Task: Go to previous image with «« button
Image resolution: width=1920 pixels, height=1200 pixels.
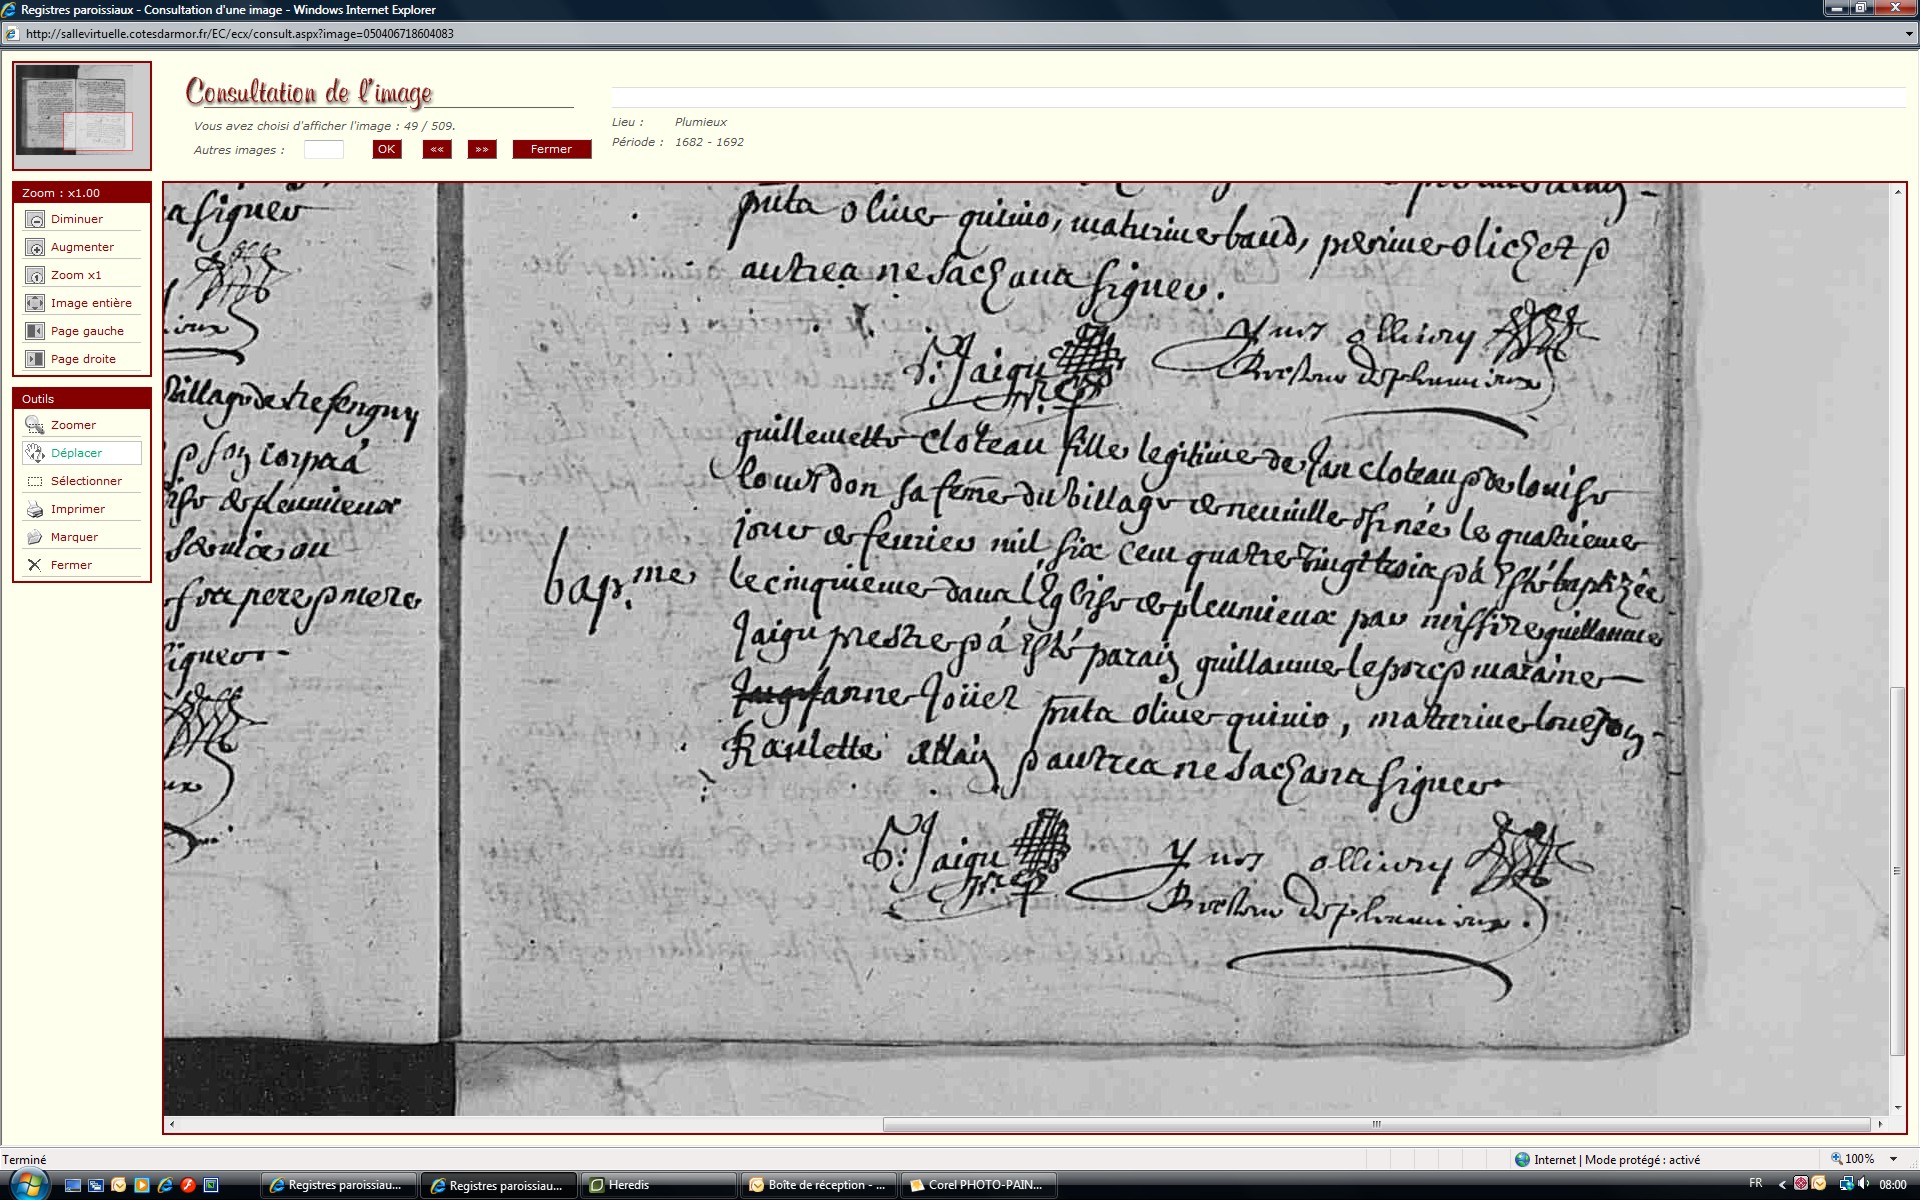Action: [x=436, y=149]
